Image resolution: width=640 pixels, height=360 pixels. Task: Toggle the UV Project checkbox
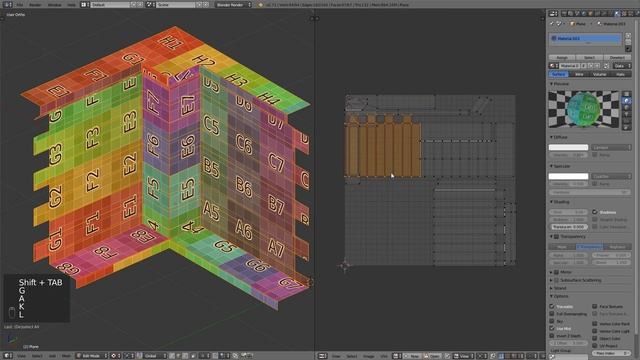(x=595, y=346)
